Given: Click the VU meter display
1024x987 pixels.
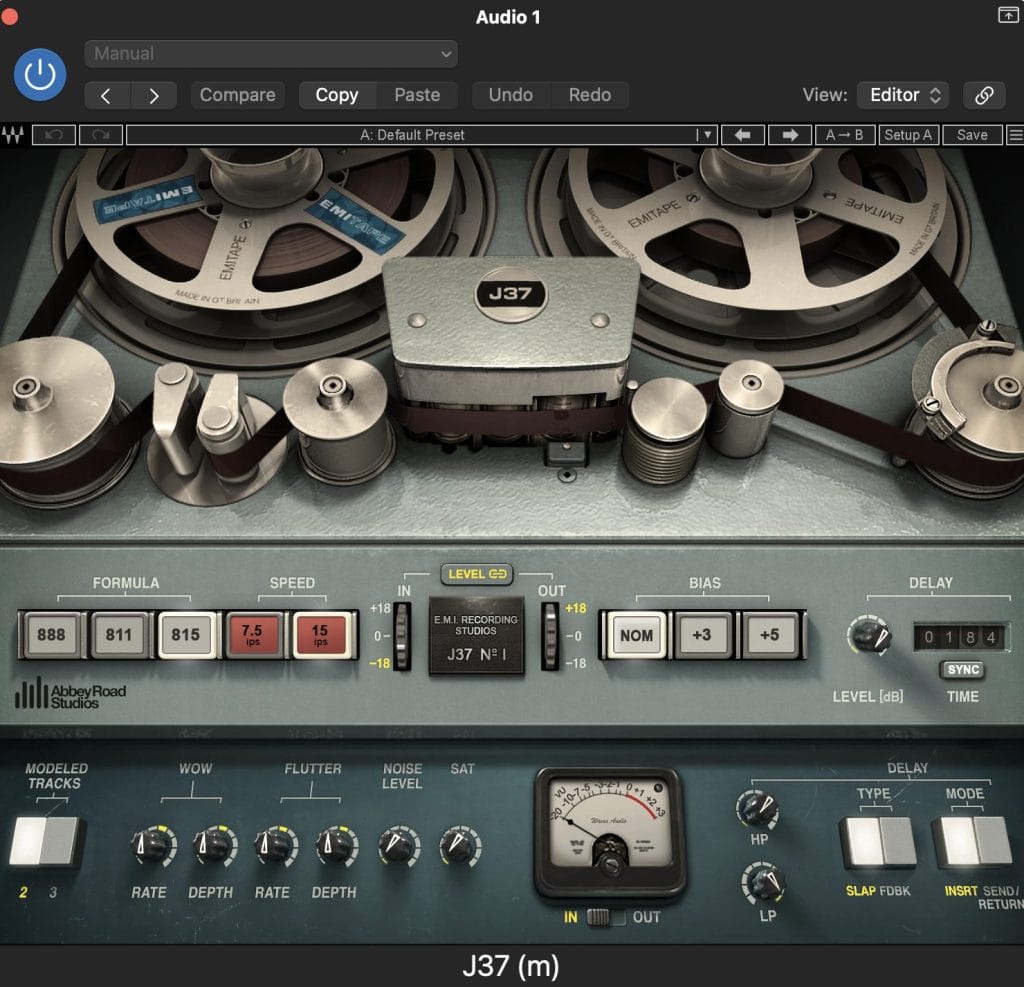Looking at the screenshot, I should [x=611, y=822].
